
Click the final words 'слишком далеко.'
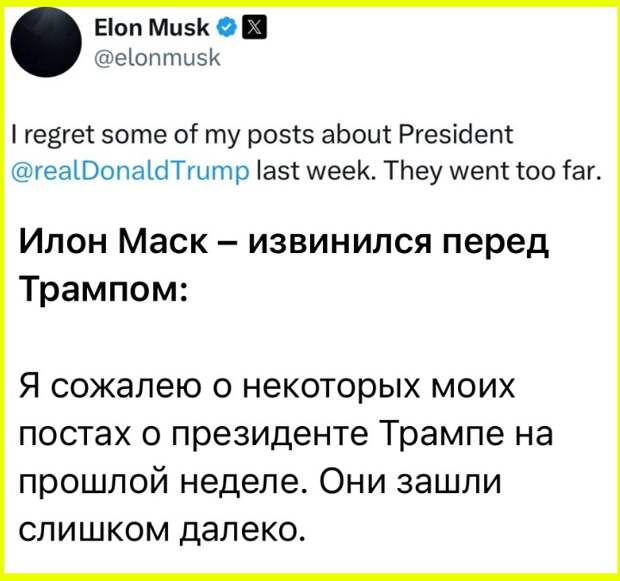click(x=162, y=530)
